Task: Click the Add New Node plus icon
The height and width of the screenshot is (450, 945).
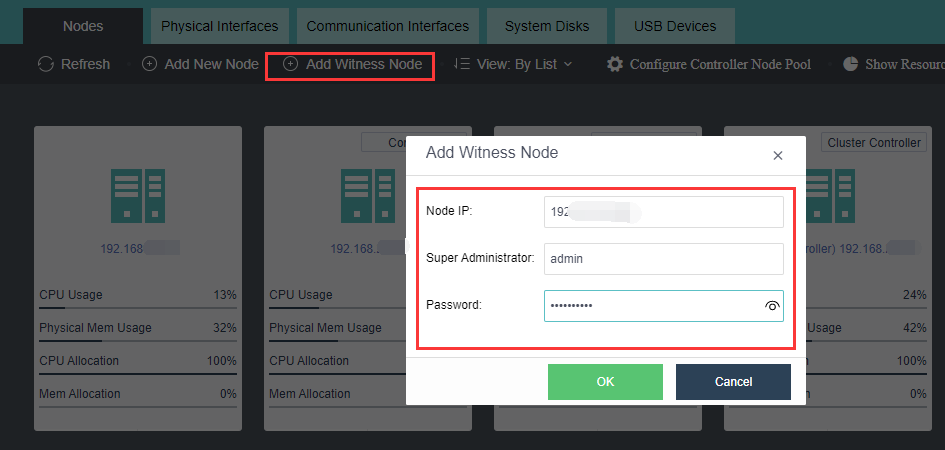Action: [149, 64]
